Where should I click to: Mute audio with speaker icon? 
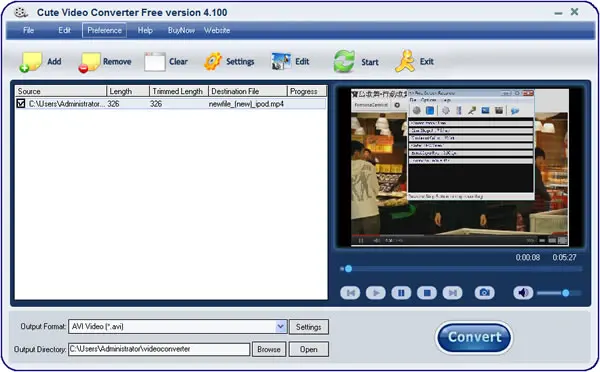click(523, 293)
